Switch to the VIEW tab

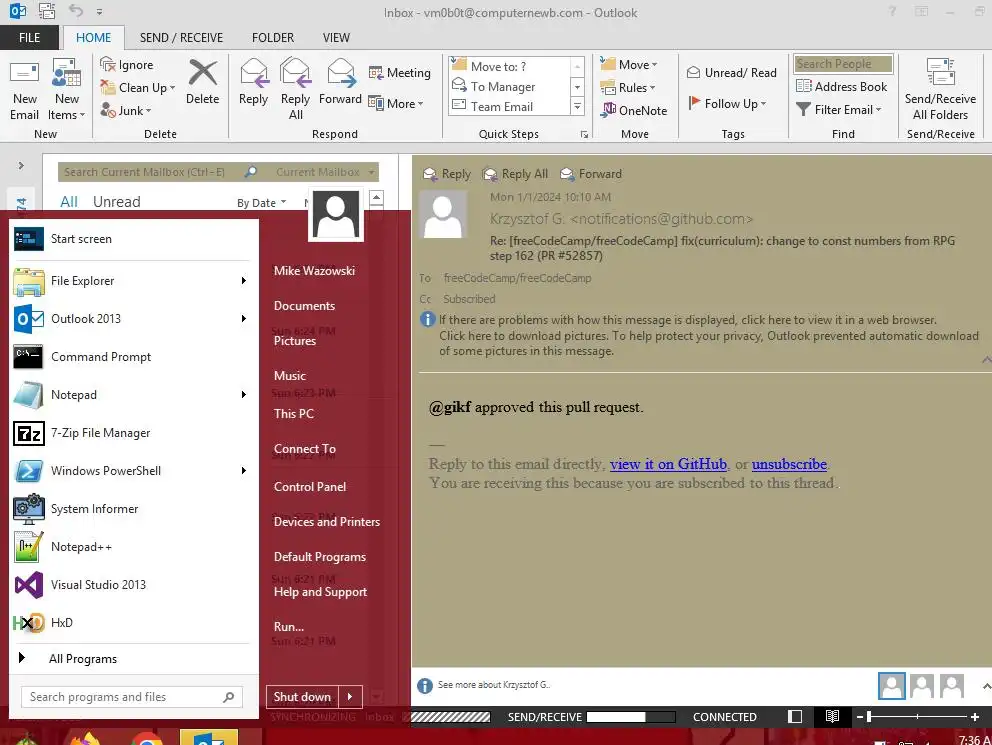pyautogui.click(x=336, y=38)
